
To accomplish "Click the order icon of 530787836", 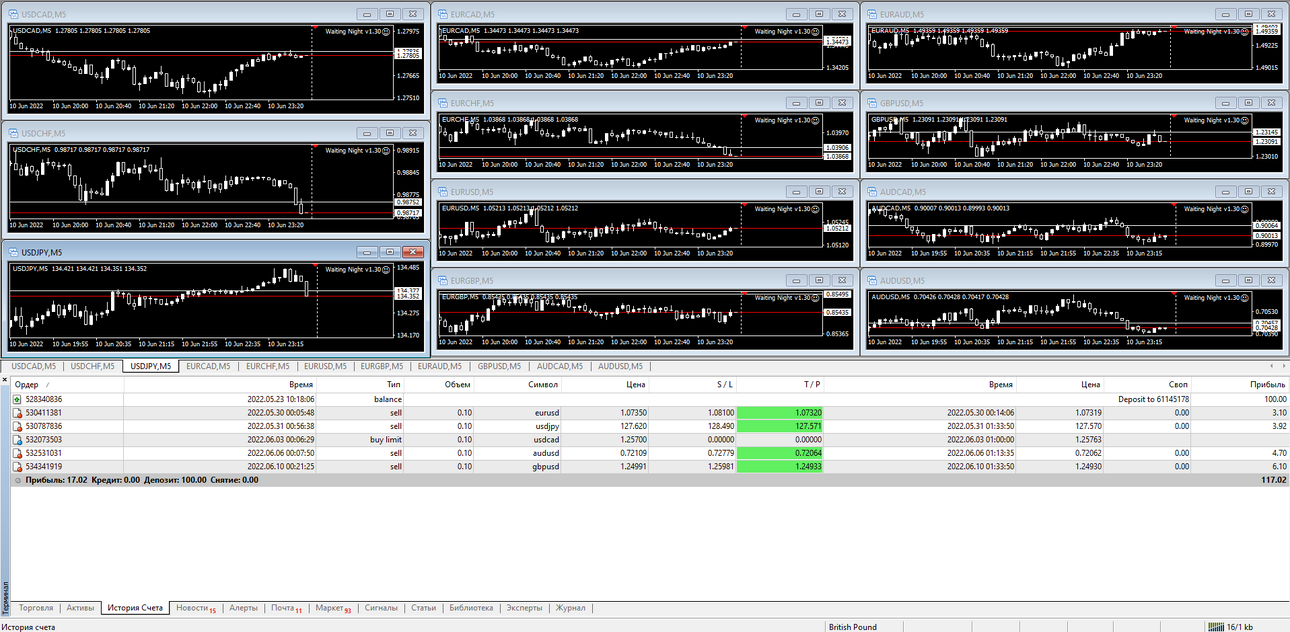I will 17,425.
